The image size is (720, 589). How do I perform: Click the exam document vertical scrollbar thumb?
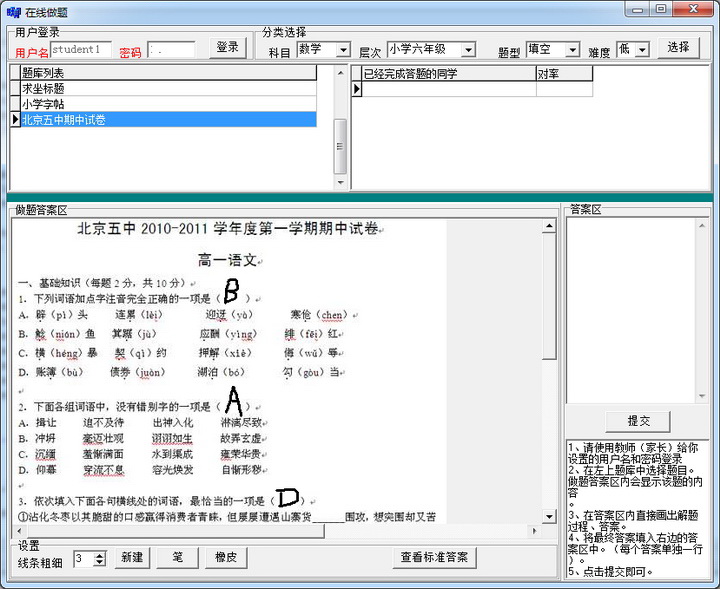[549, 297]
